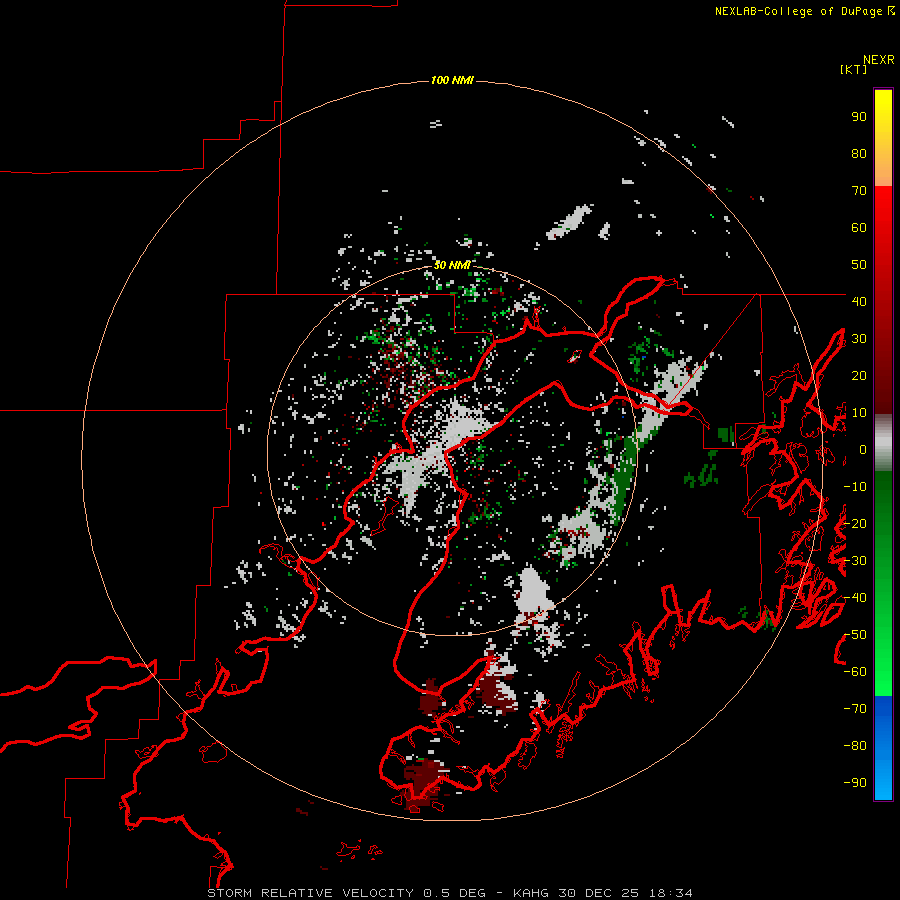Click the -10 value on the velocity scale
This screenshot has height=900, width=900.
point(855,487)
